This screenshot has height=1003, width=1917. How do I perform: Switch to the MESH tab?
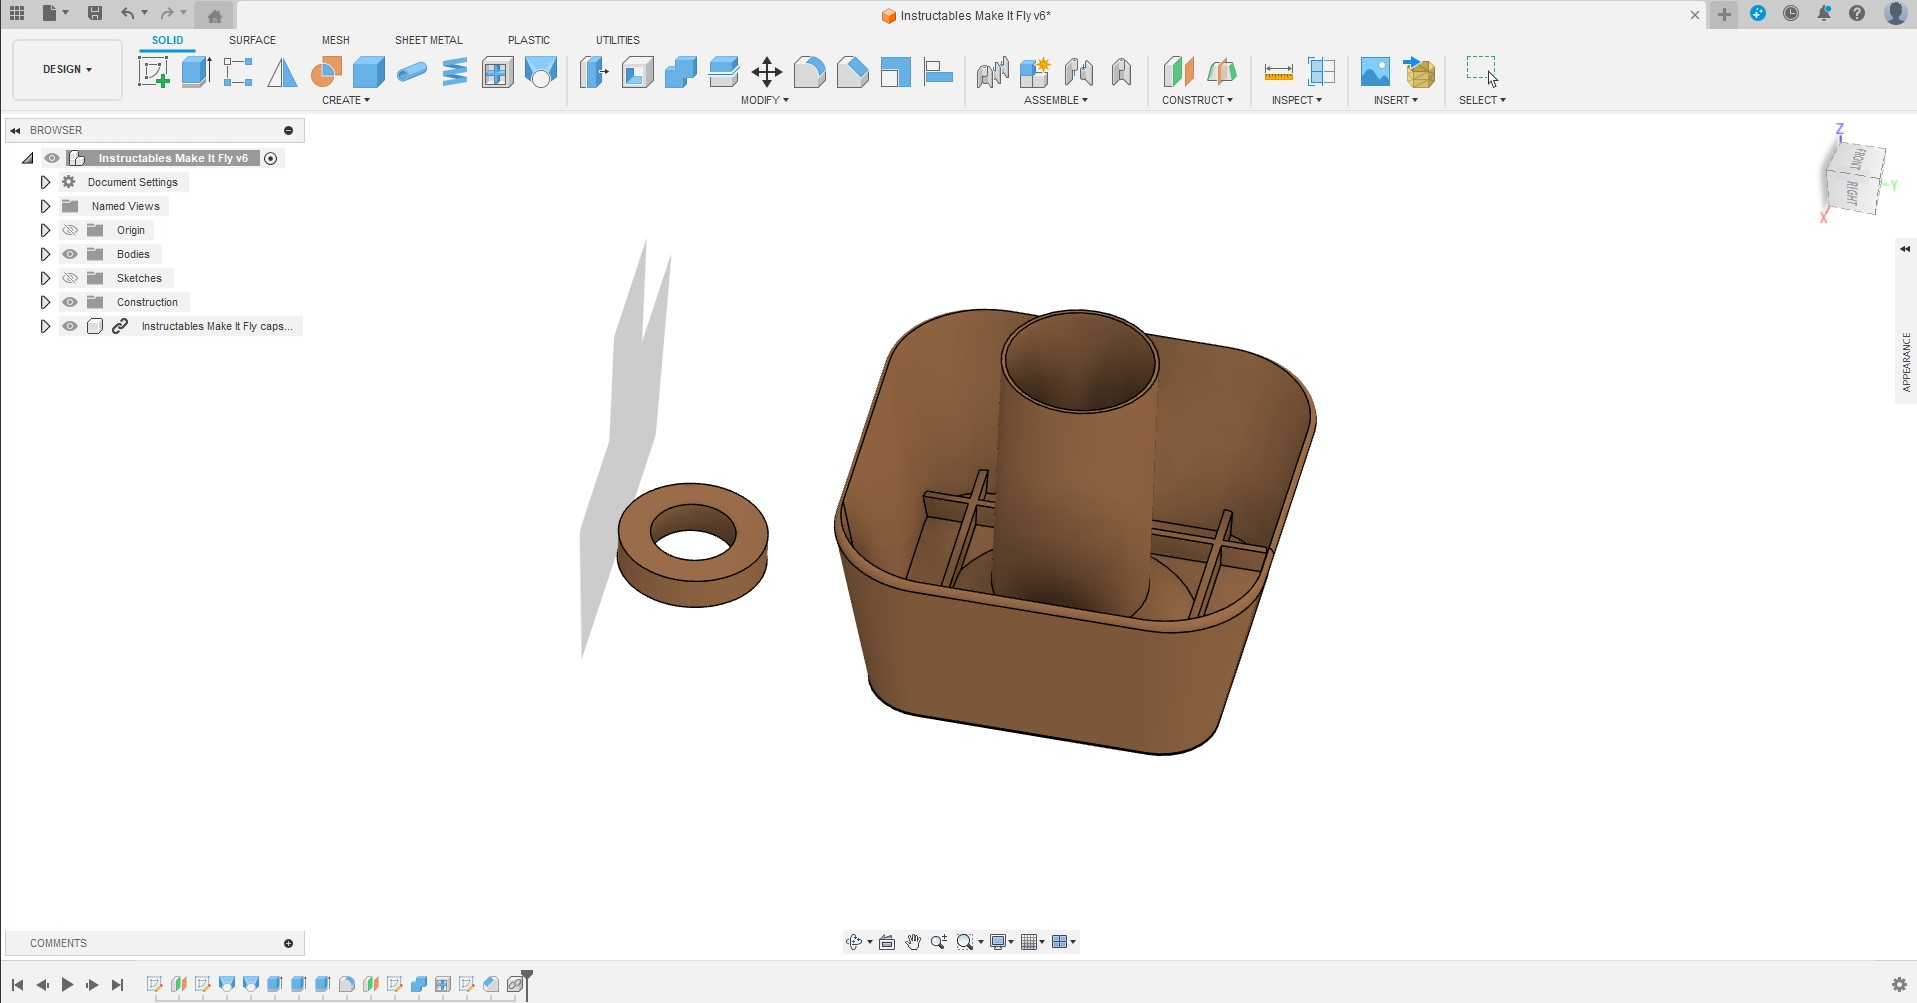[x=336, y=40]
